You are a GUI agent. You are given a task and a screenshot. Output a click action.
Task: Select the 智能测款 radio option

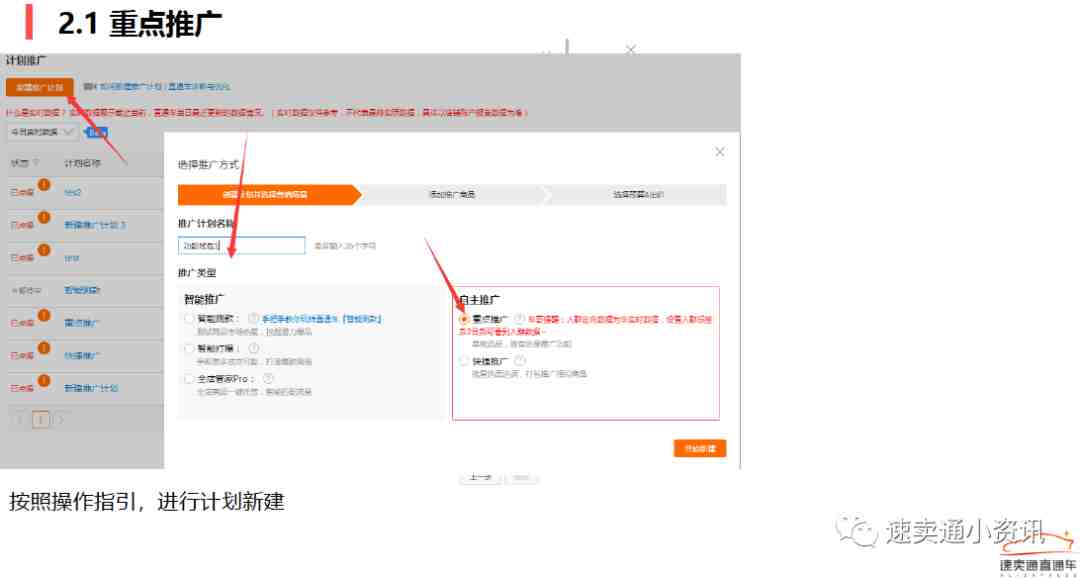coord(189,319)
